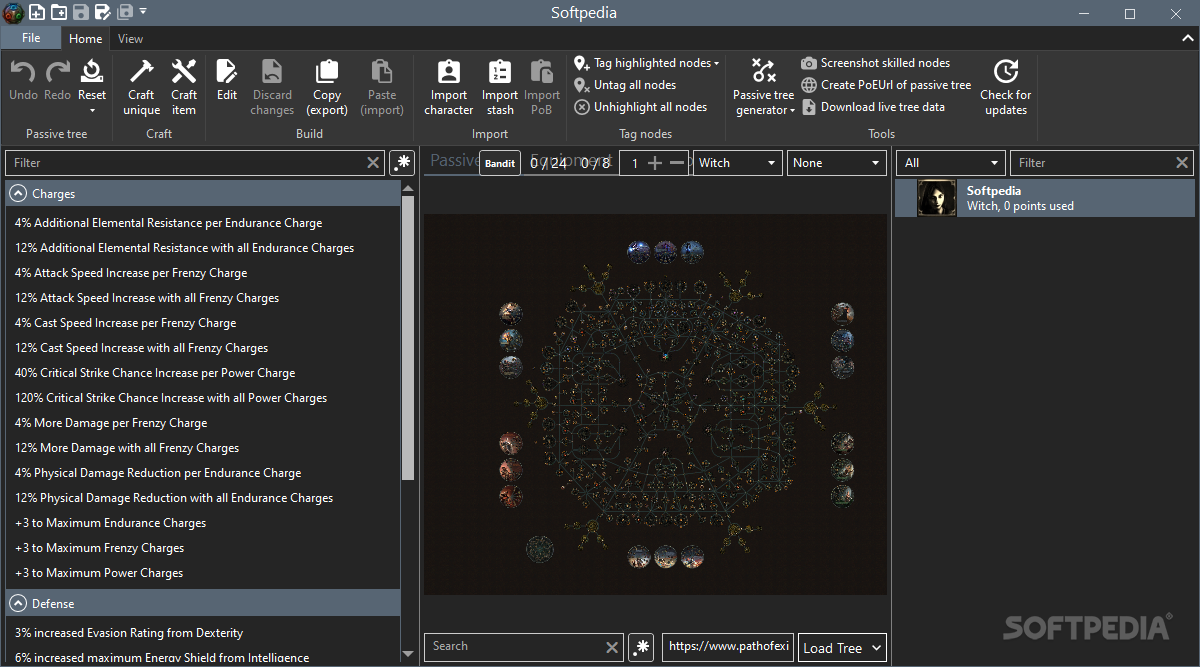Decrease level with minus button
The width and height of the screenshot is (1200, 667).
677,163
